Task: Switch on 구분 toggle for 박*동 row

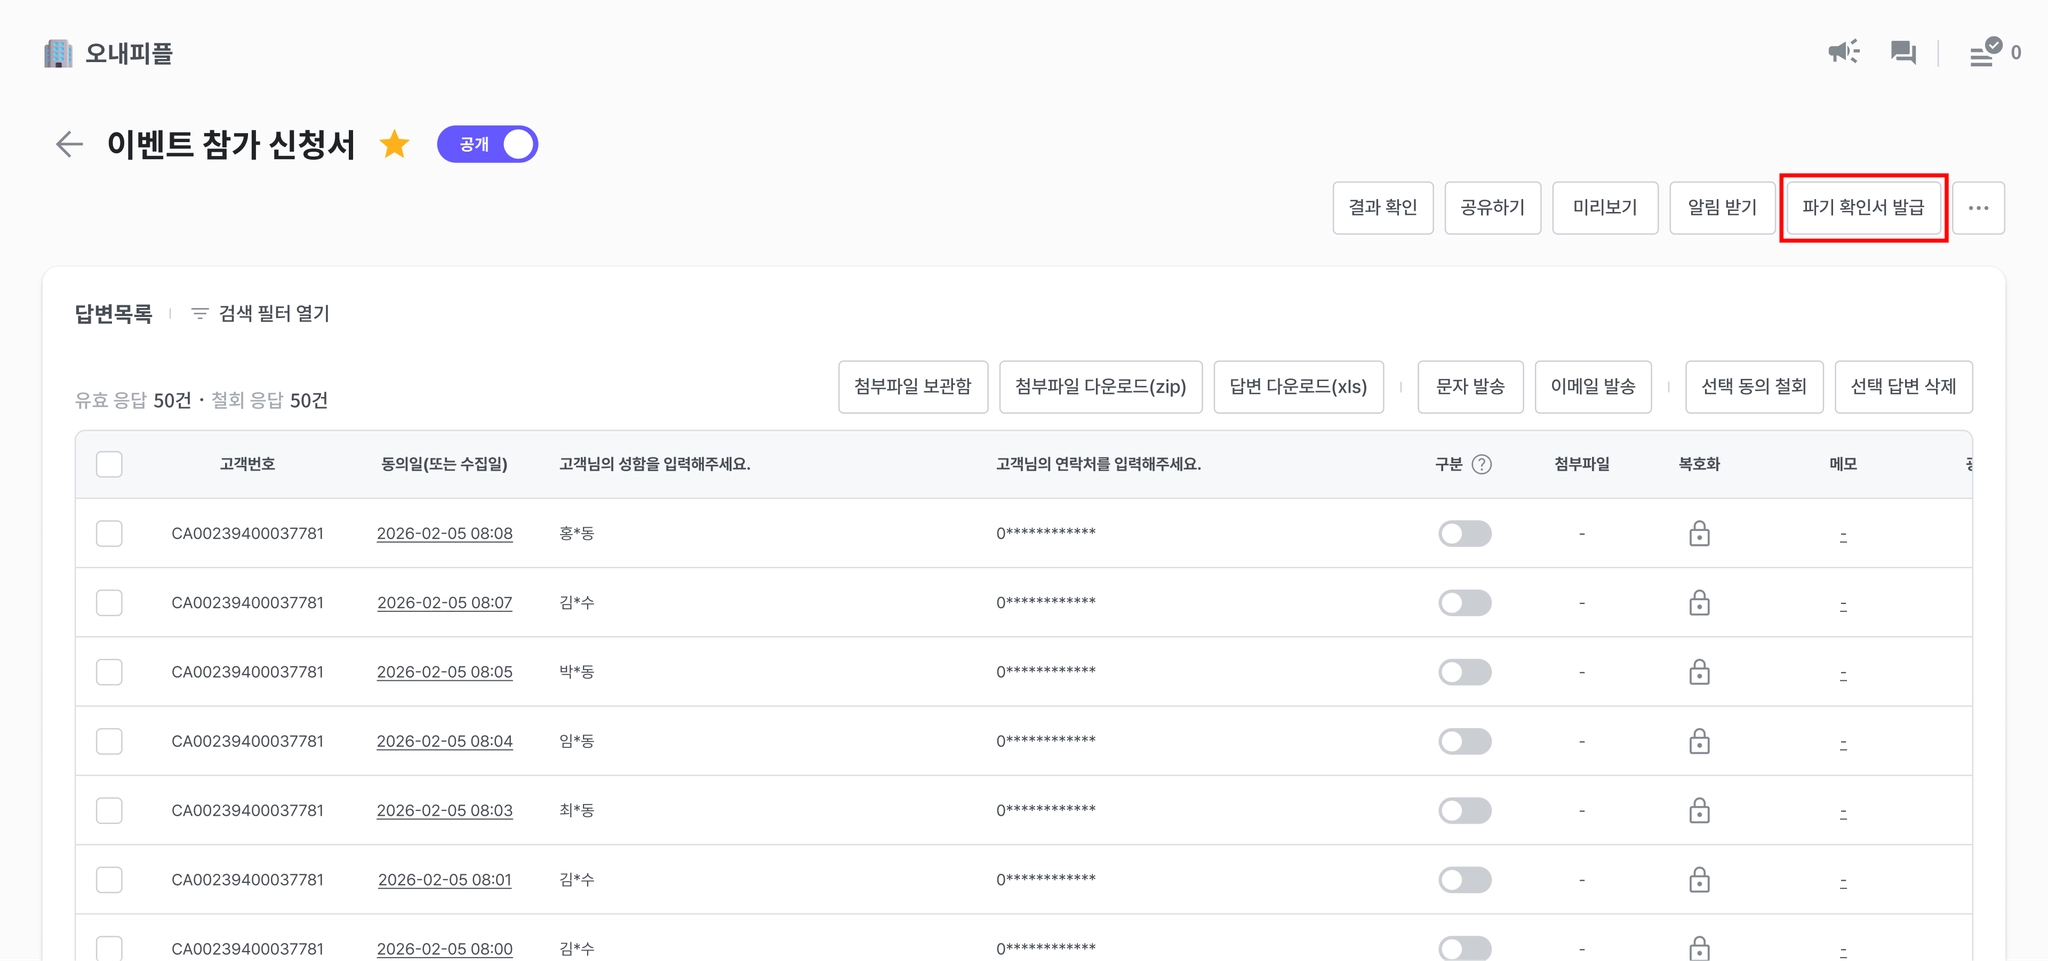Action: [1465, 672]
